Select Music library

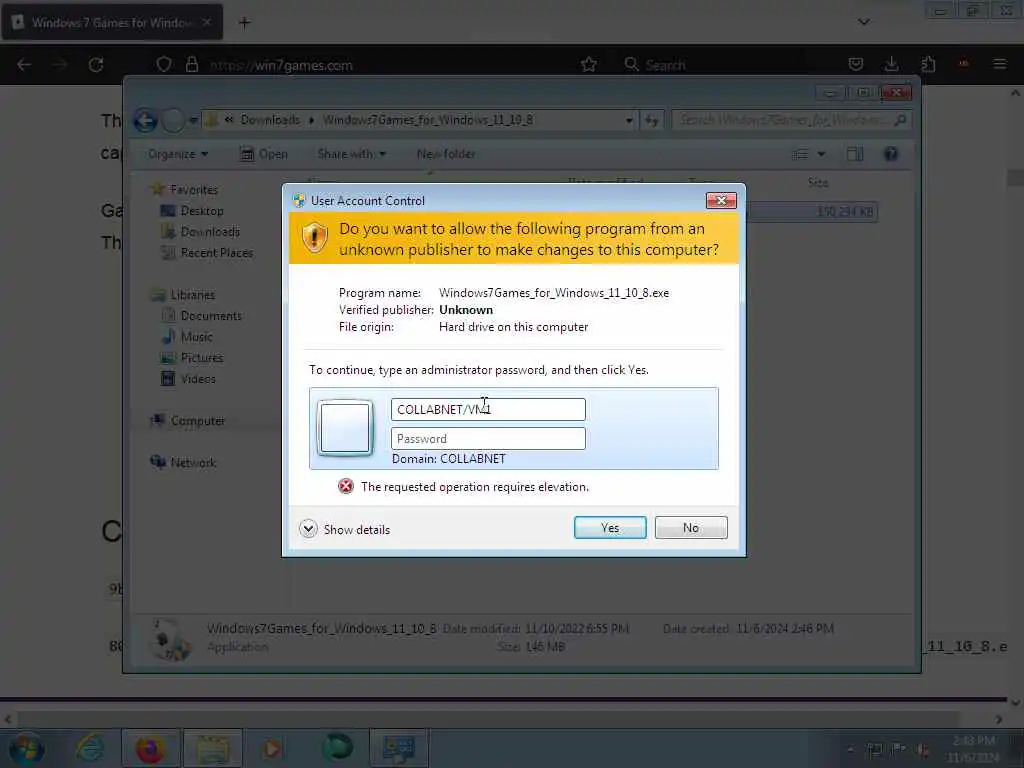pos(197,337)
